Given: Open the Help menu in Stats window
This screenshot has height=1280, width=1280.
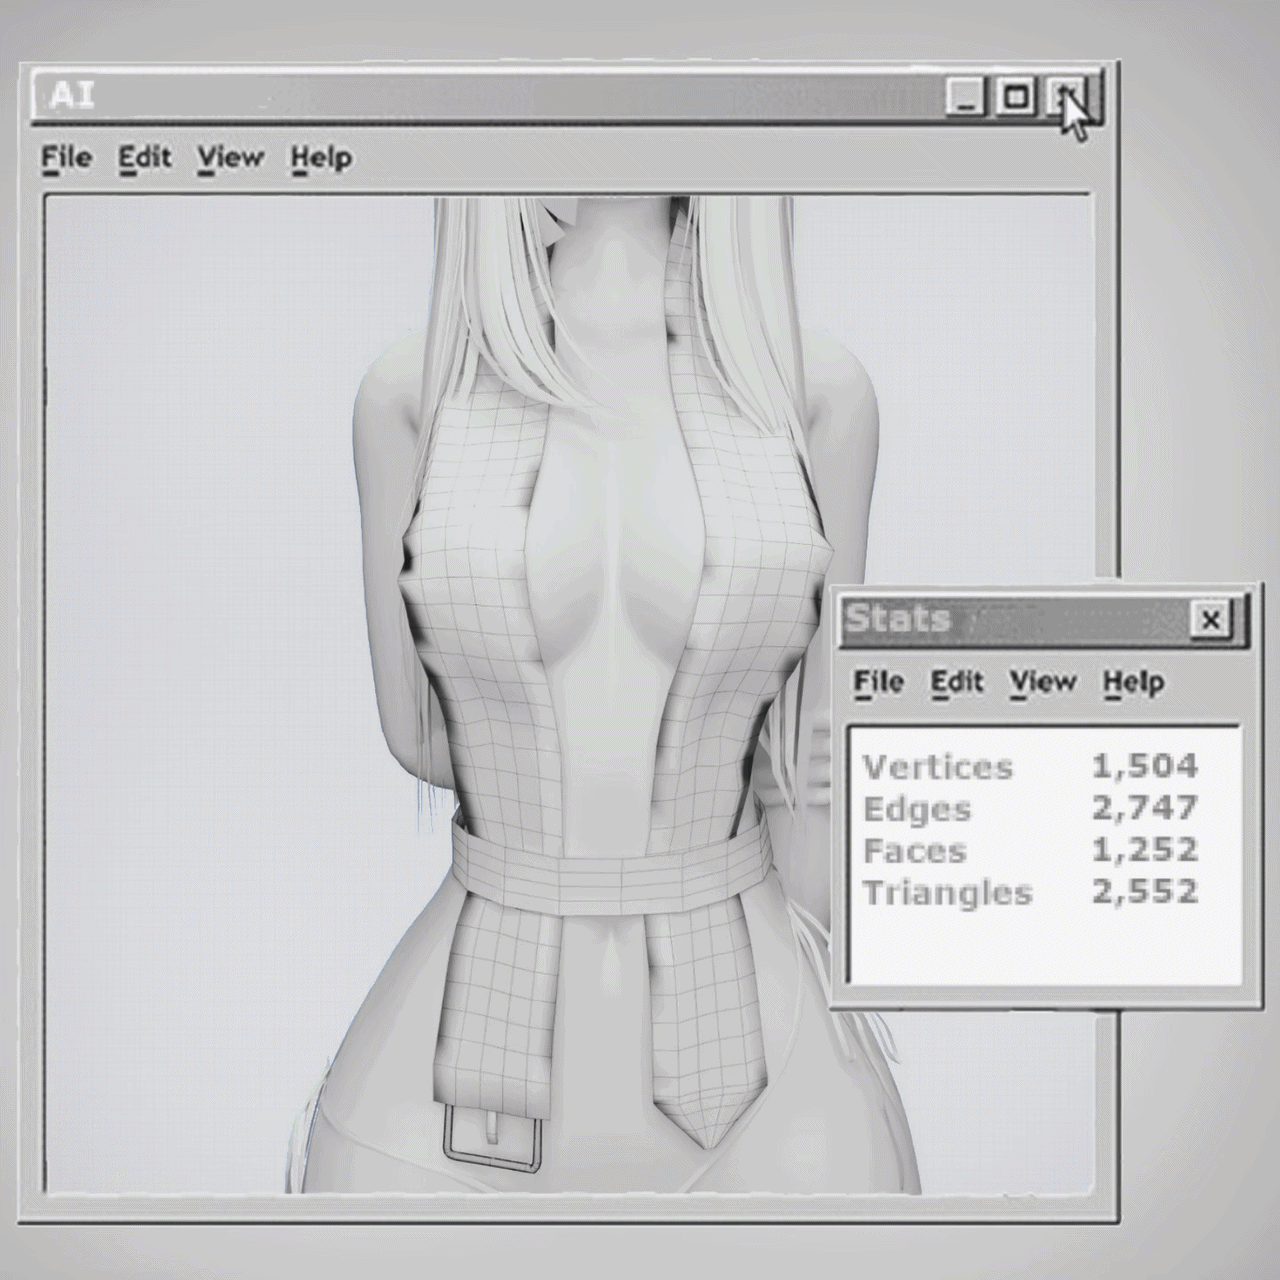Looking at the screenshot, I should tap(1133, 682).
